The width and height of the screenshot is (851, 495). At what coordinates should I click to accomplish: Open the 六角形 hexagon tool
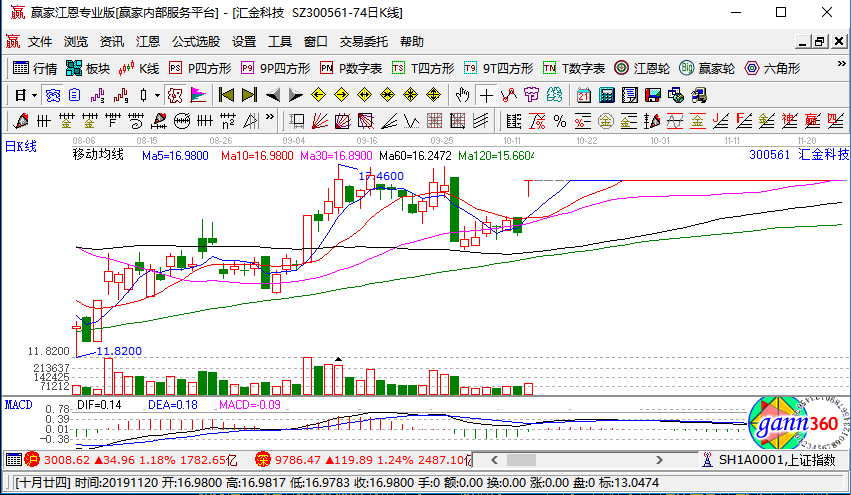pos(772,68)
